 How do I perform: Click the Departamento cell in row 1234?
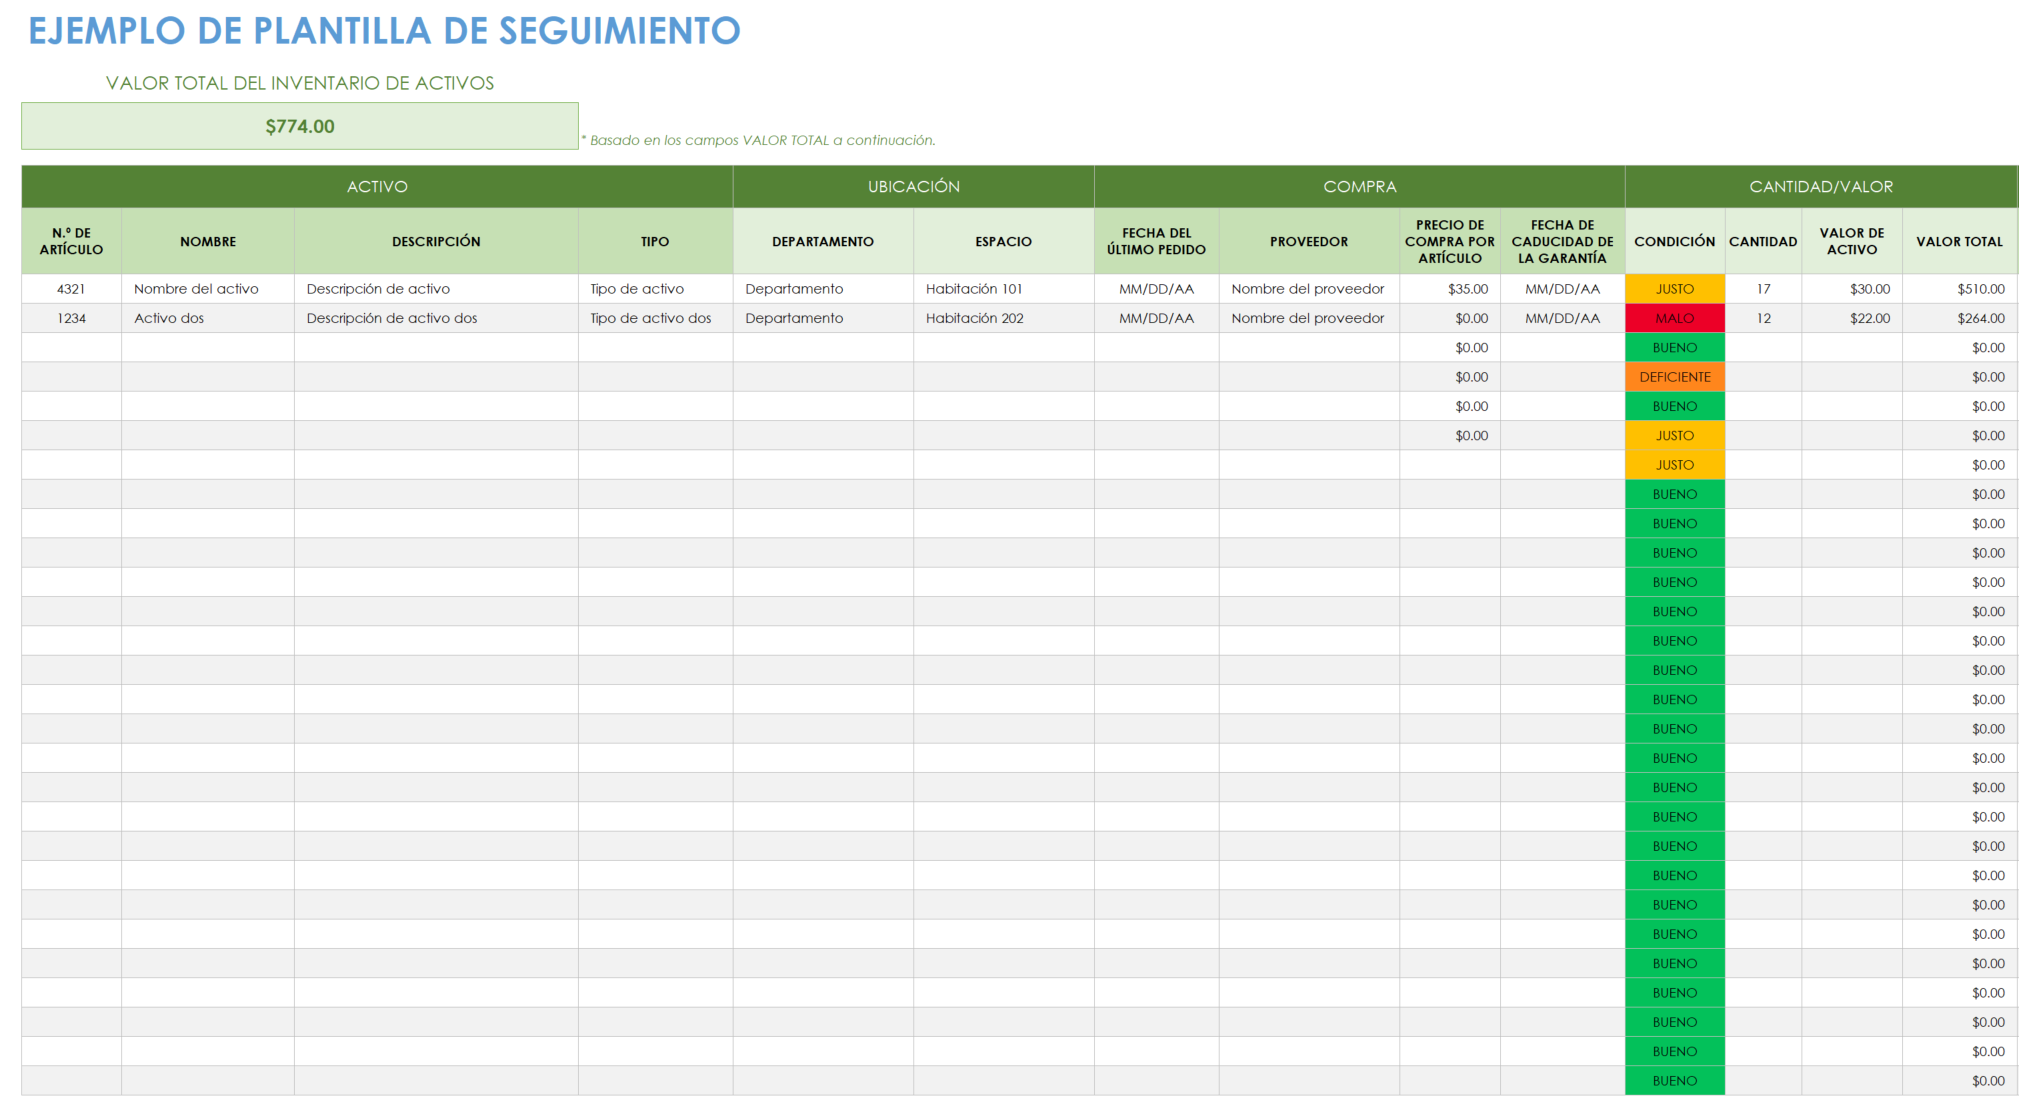(x=823, y=318)
